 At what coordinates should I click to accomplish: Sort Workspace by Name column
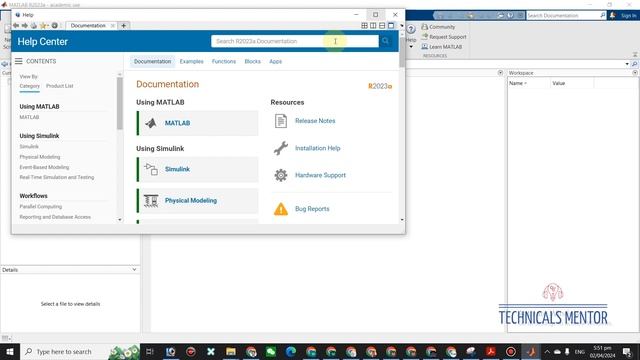click(x=529, y=83)
